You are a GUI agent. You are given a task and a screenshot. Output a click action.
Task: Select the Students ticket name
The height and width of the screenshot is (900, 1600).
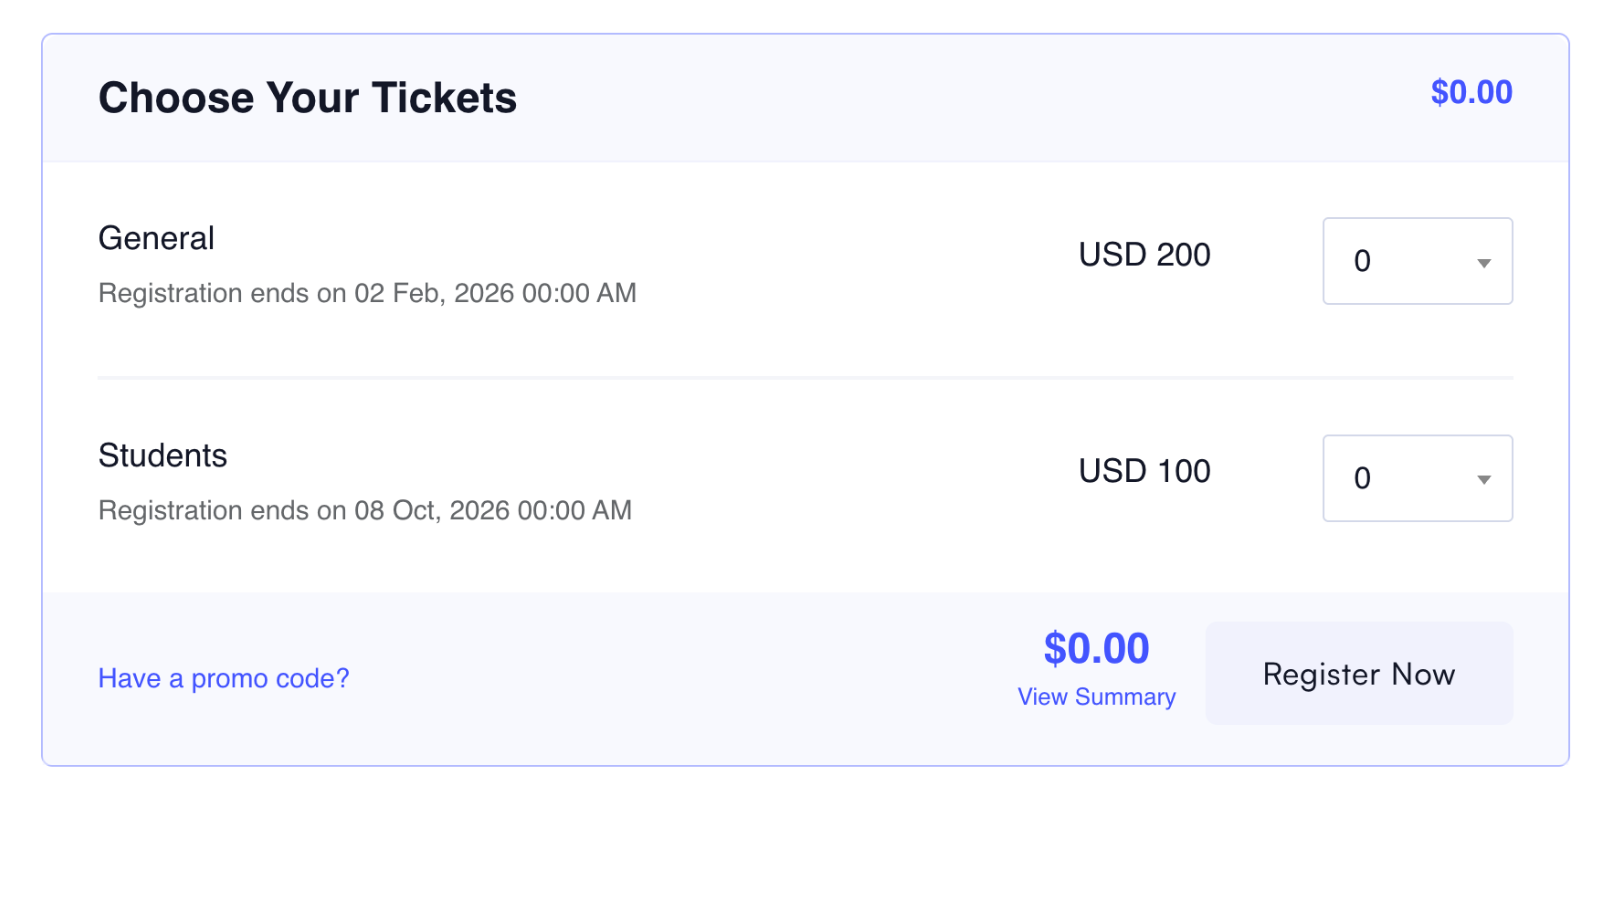162,456
